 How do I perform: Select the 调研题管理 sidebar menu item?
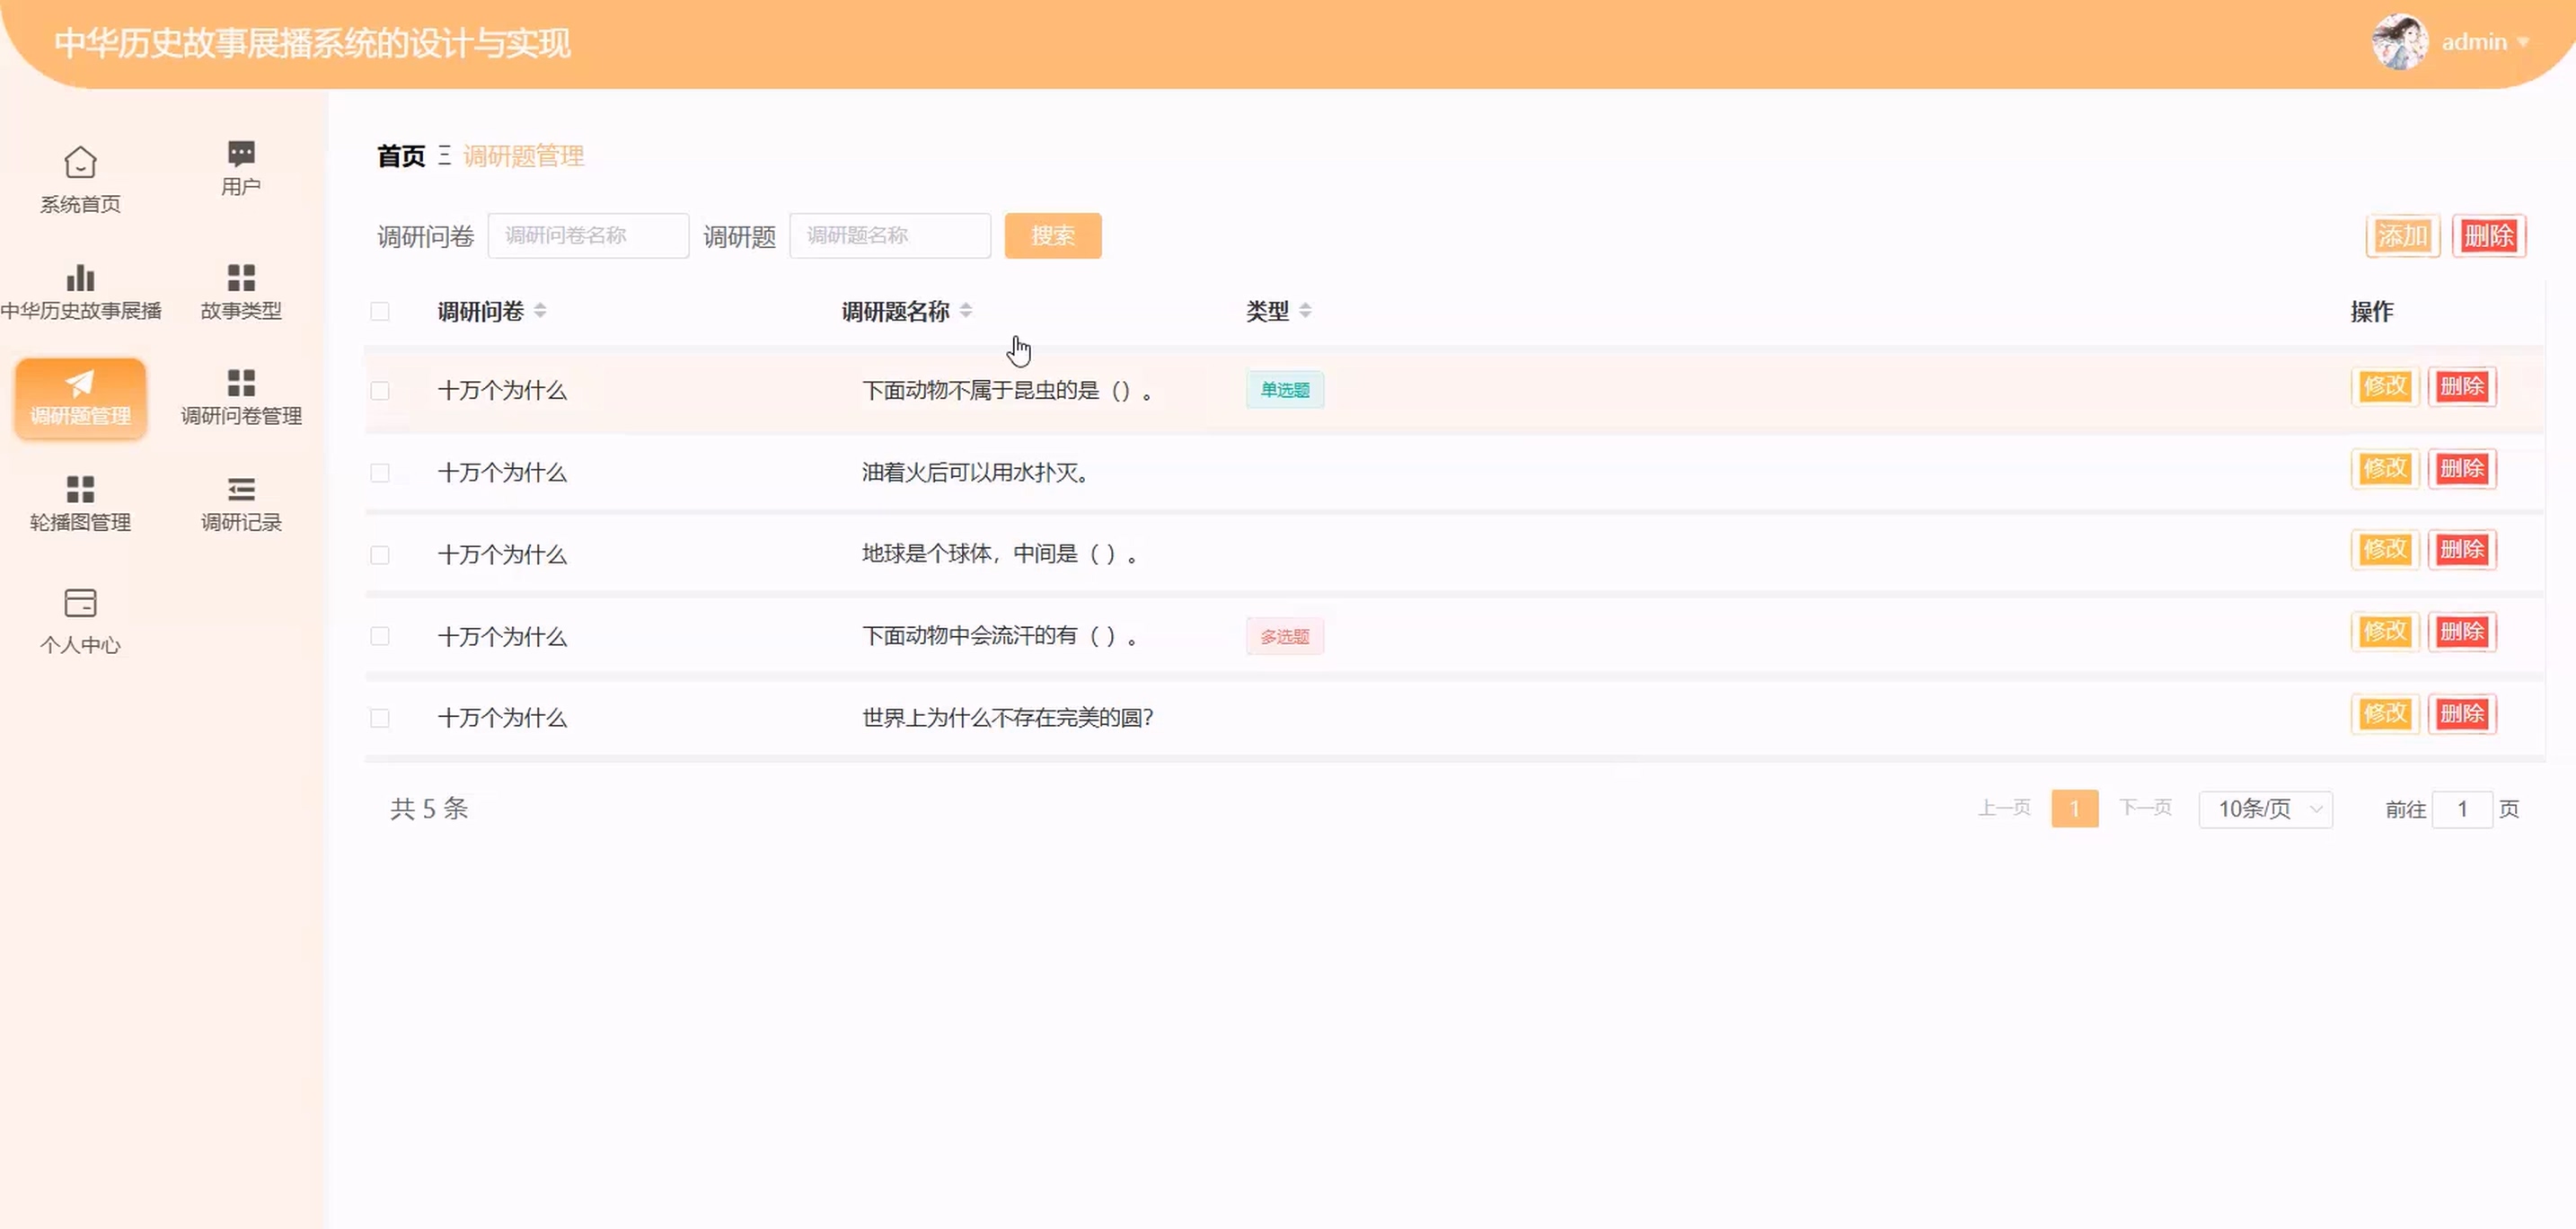point(80,398)
